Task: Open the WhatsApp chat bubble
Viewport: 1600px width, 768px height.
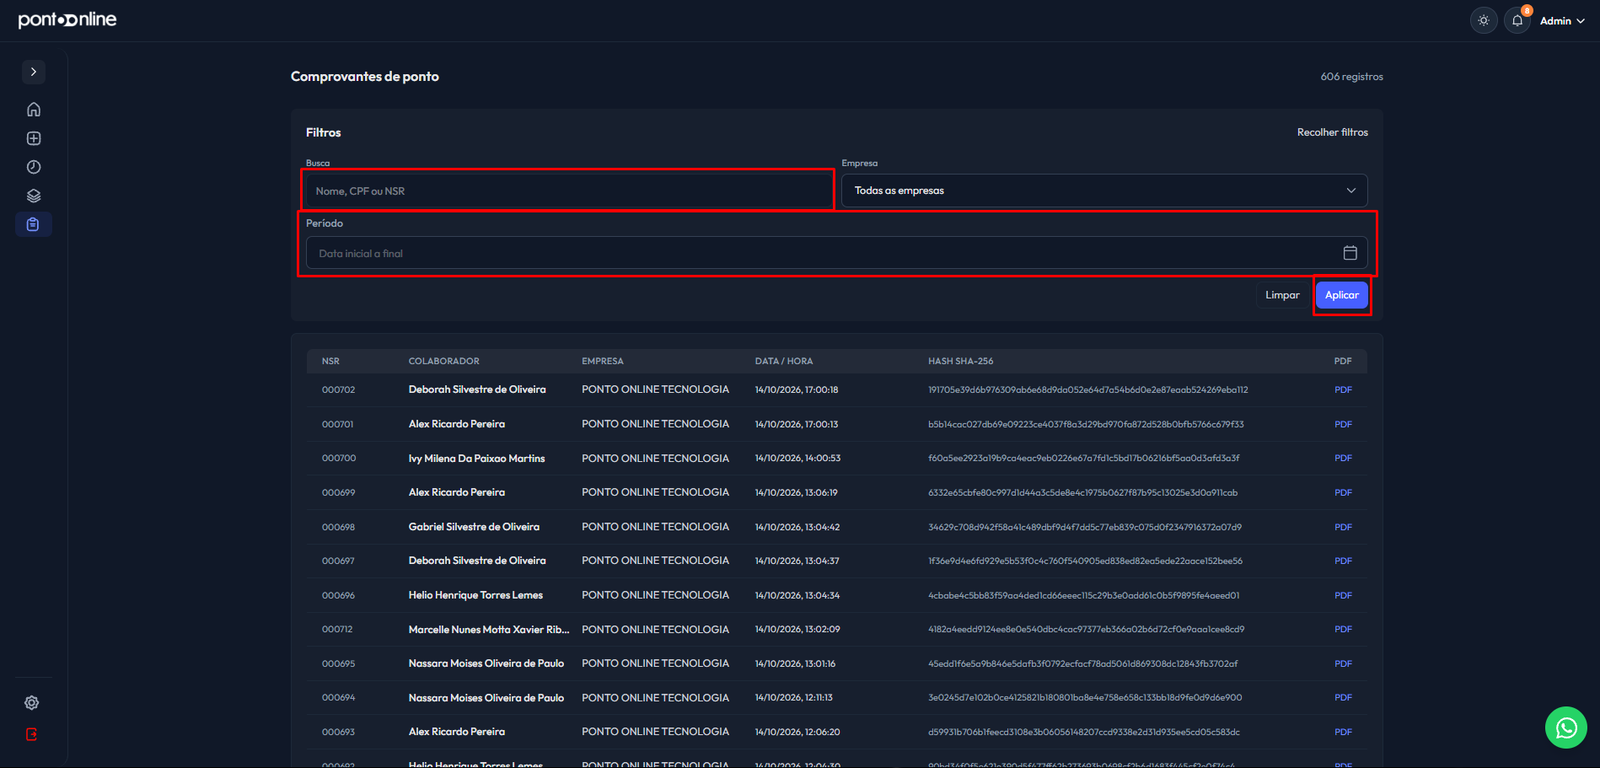Action: [1566, 727]
